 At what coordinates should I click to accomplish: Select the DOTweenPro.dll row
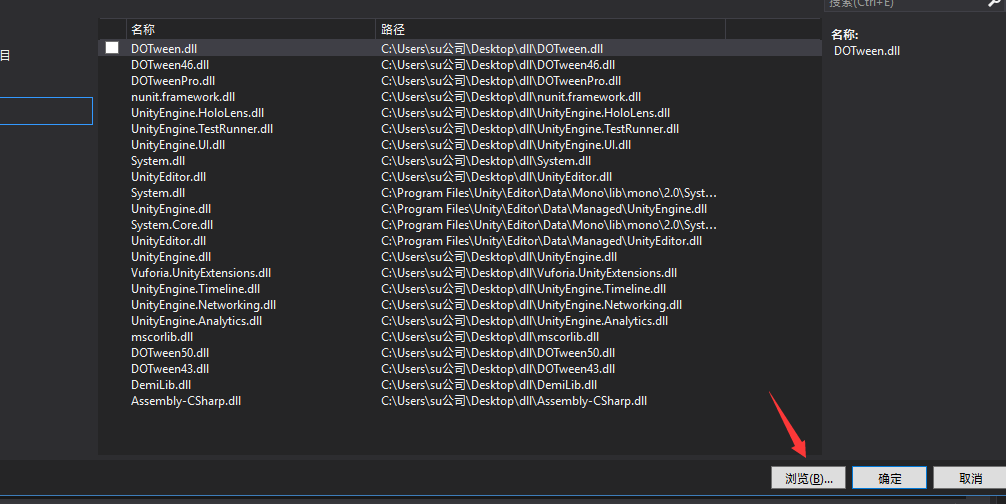pyautogui.click(x=460, y=81)
